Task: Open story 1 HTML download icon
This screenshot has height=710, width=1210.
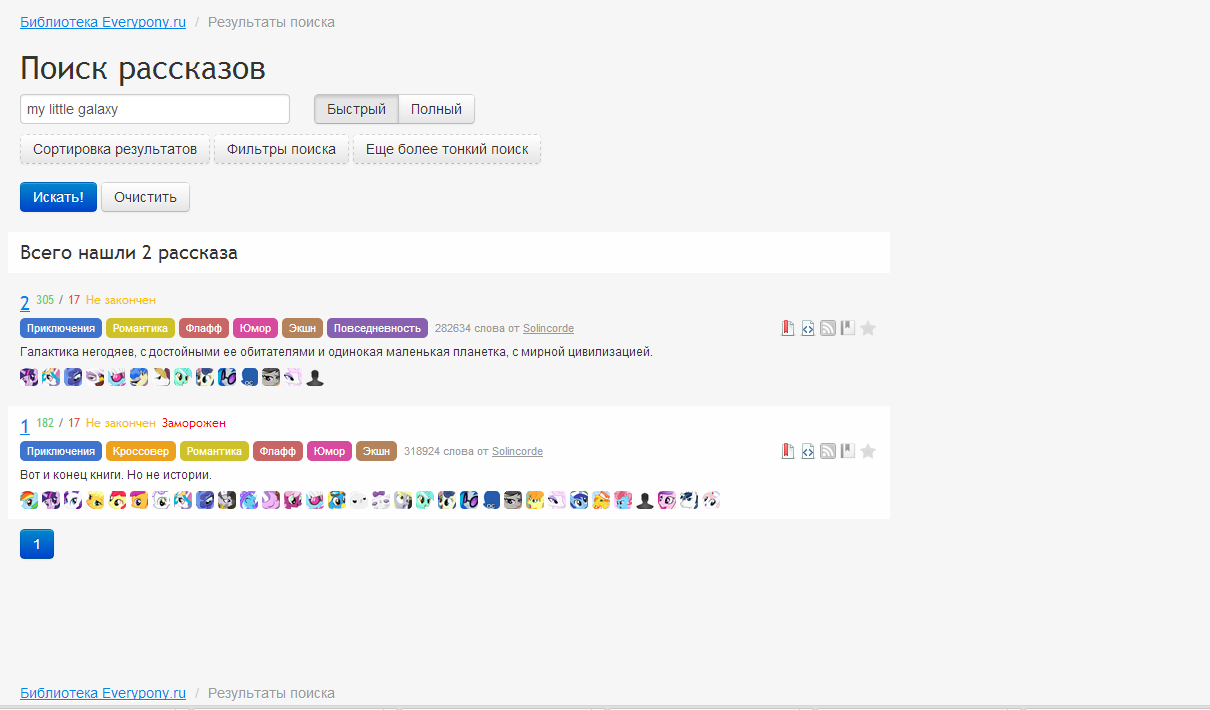Action: [808, 451]
